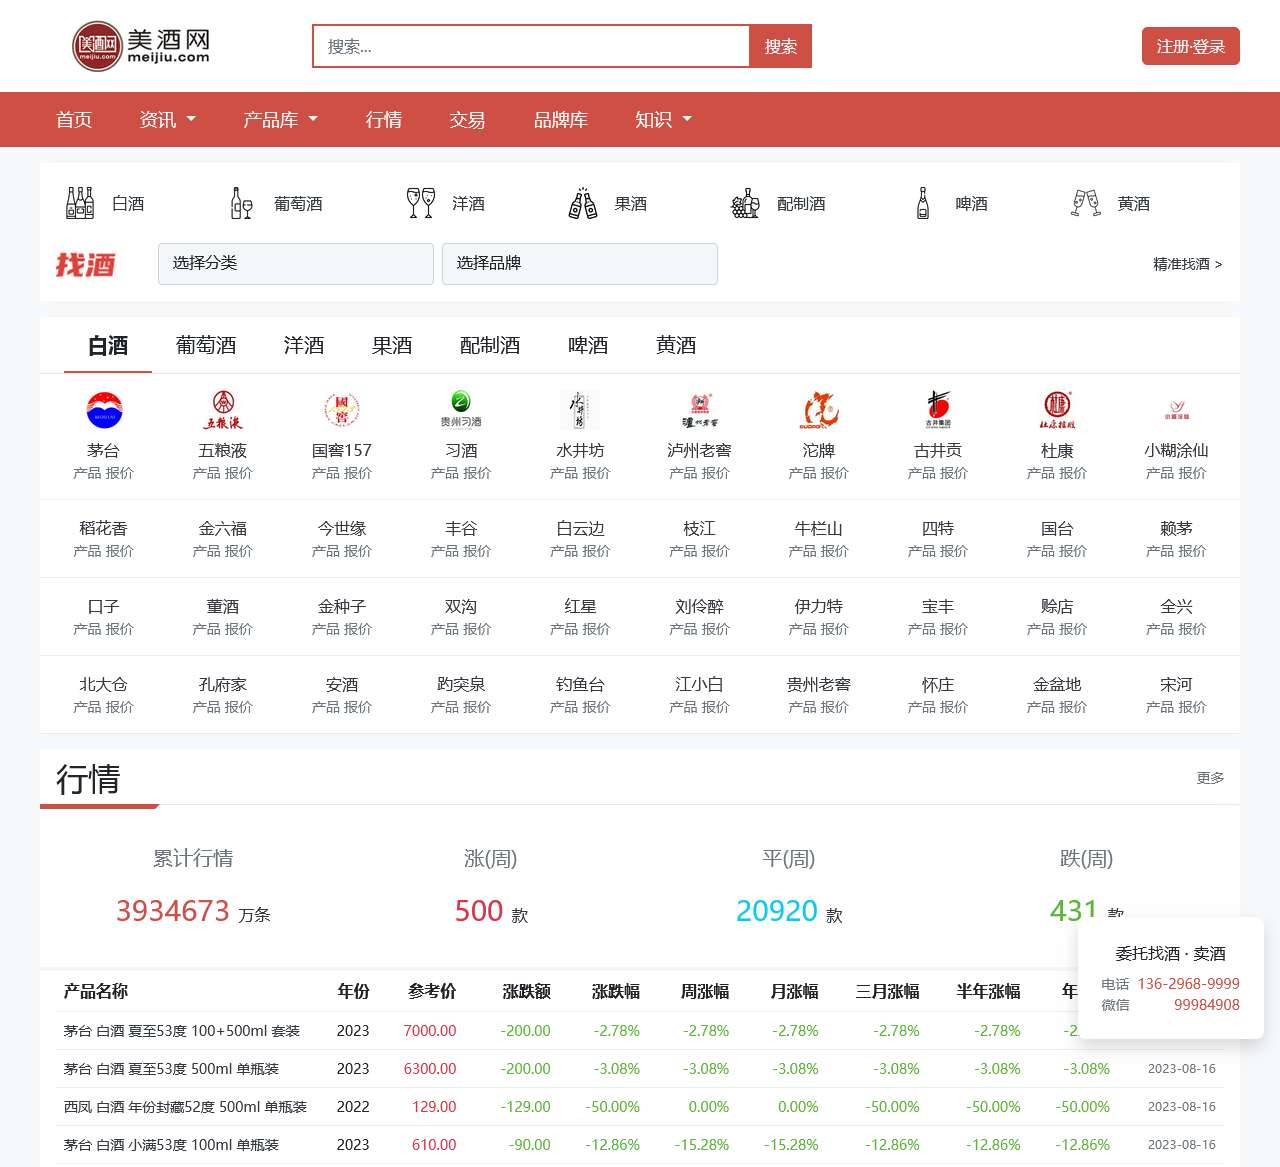The width and height of the screenshot is (1280, 1167).
Task: Click the 葡萄酒 wine glass icon
Action: click(239, 202)
